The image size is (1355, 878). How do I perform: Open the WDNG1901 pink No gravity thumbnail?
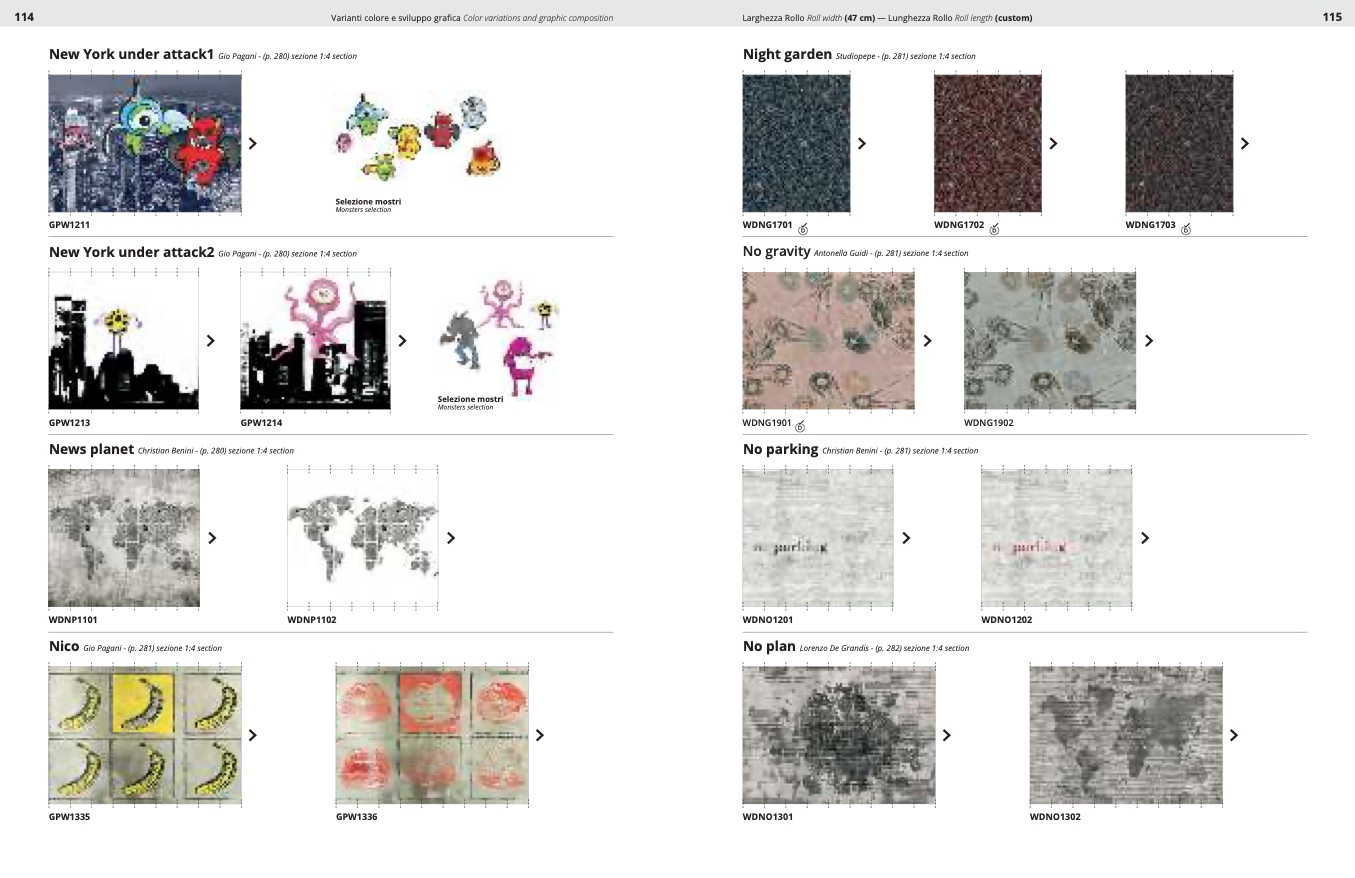tap(828, 341)
